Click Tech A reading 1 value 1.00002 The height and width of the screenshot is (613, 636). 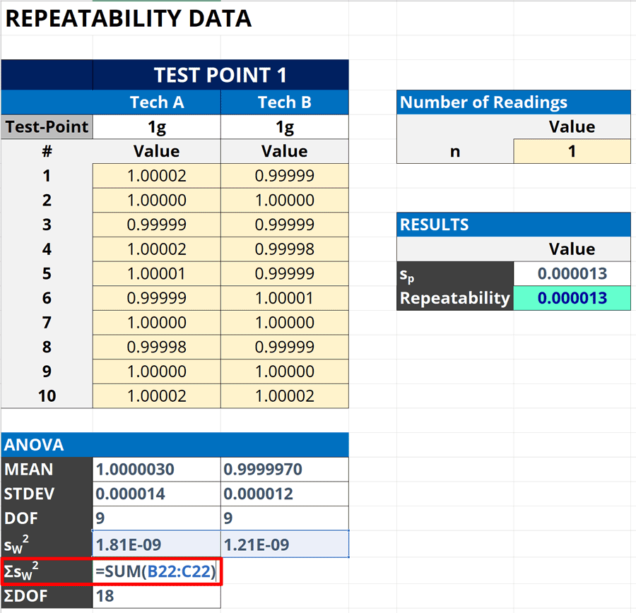coord(157,176)
